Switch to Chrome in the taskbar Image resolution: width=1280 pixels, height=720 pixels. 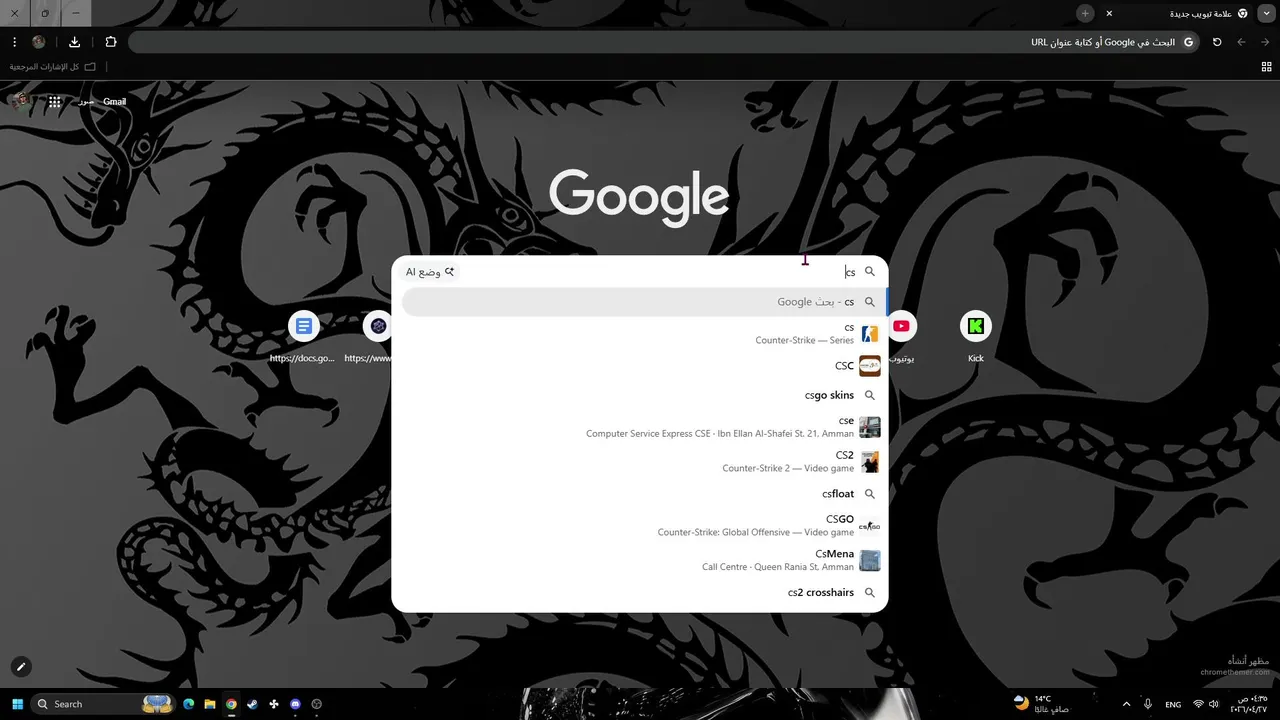coord(231,704)
